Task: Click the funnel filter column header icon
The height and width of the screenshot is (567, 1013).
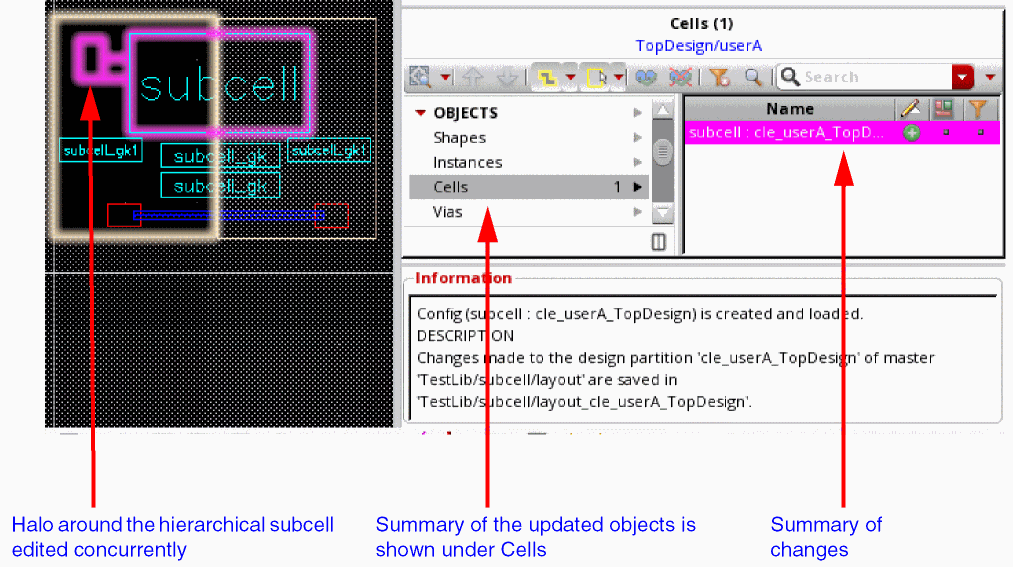Action: tap(978, 109)
